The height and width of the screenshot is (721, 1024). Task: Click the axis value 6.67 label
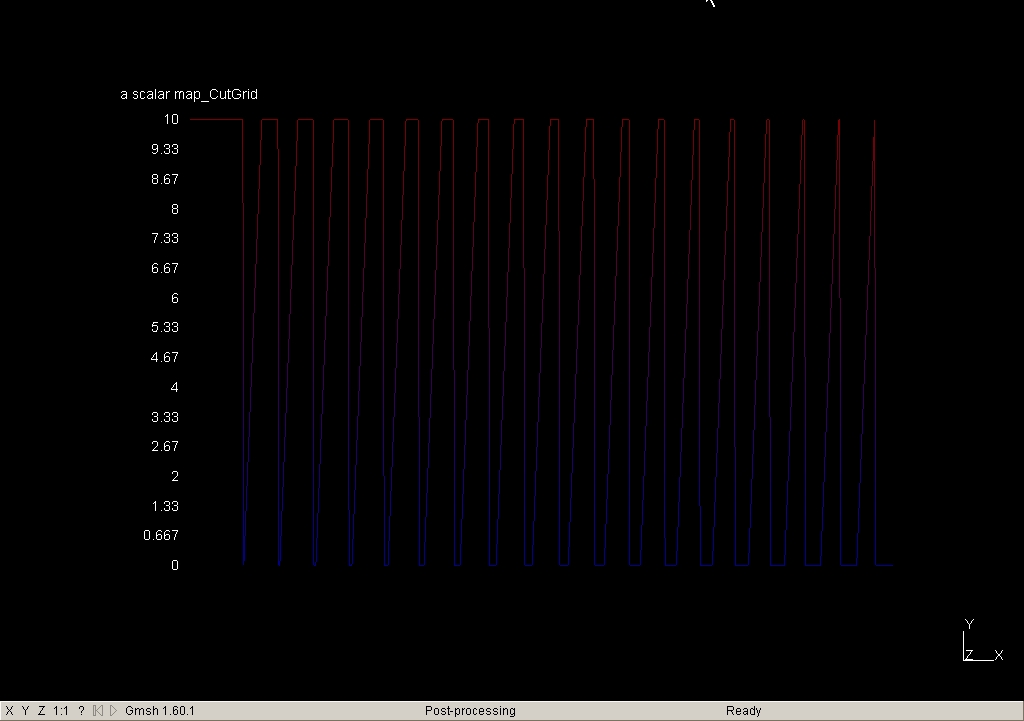(x=165, y=268)
